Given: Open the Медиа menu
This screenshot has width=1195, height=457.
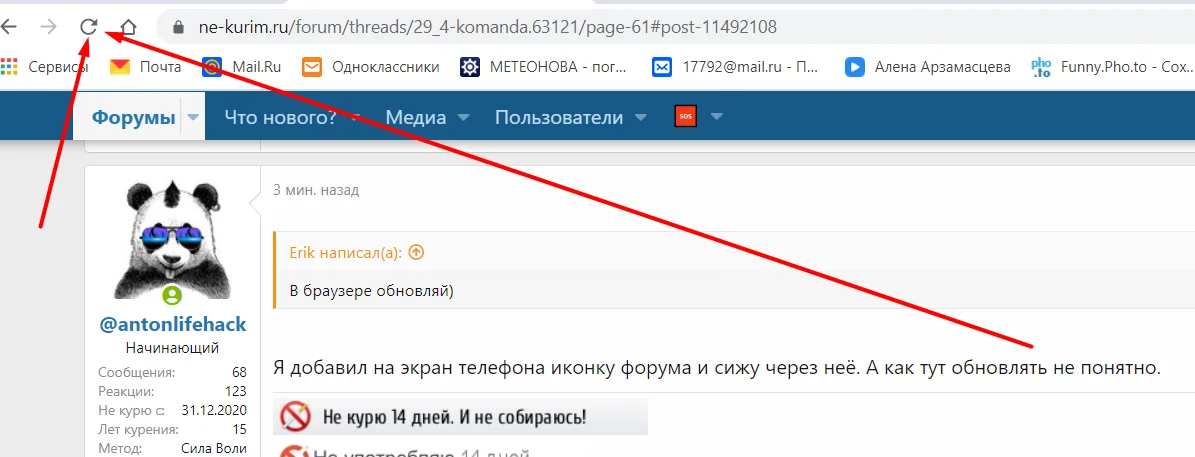Looking at the screenshot, I should click(415, 118).
